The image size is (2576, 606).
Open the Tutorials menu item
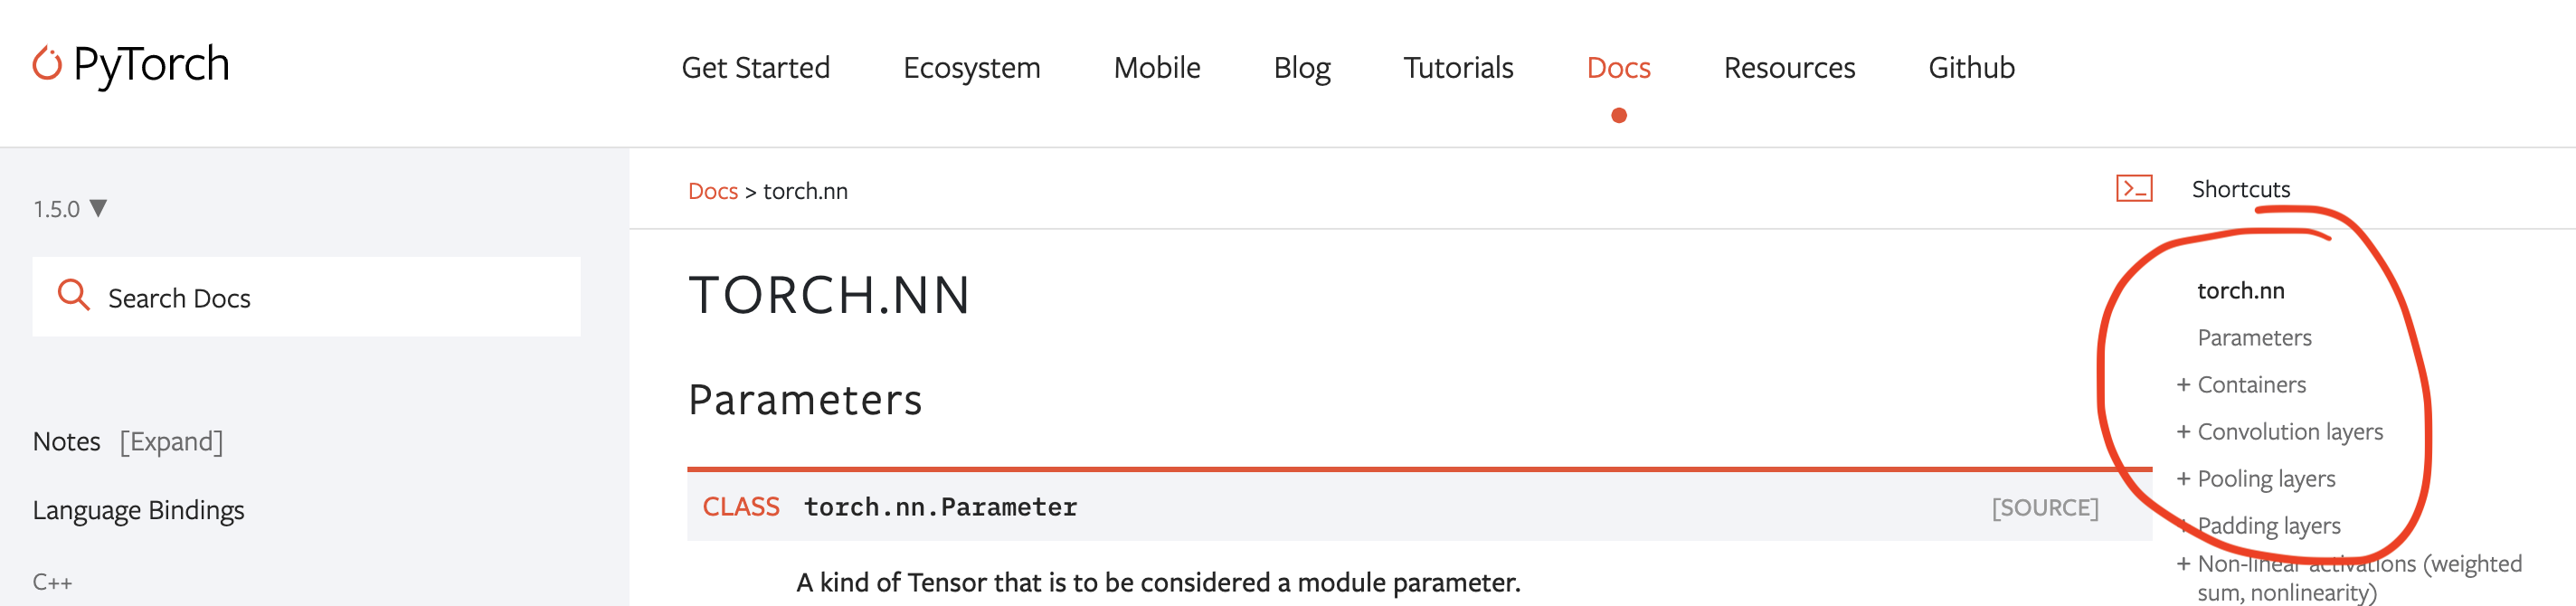click(x=1458, y=67)
